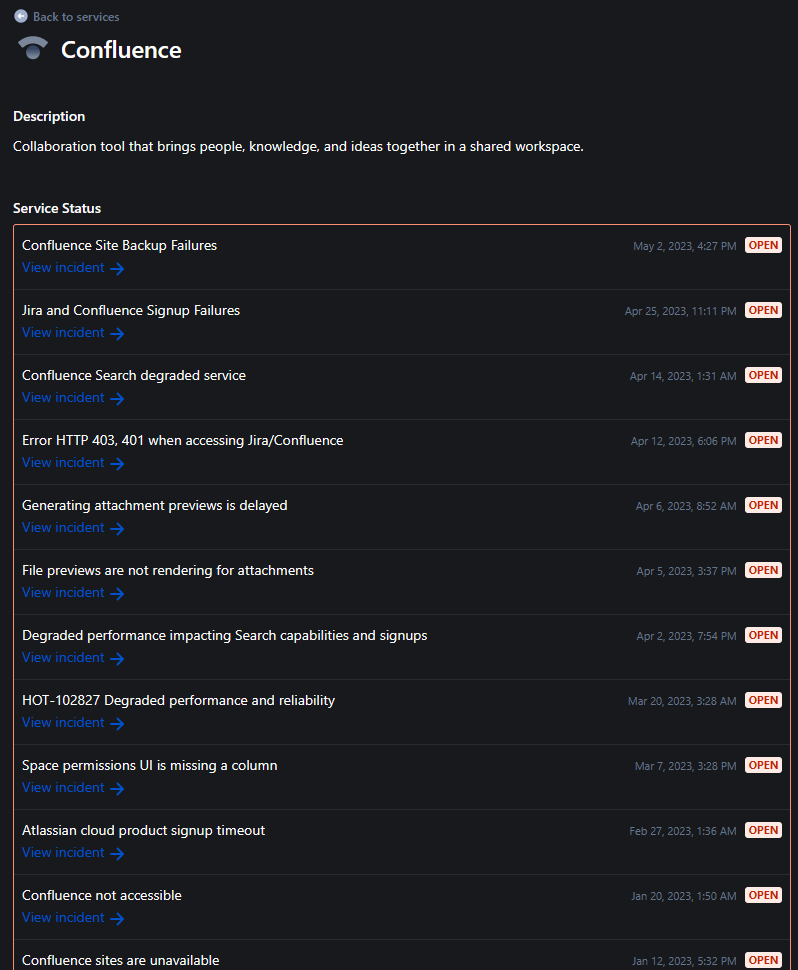Click the arrow icon beside View incident for Atlassian cloud product signup timeout
The height and width of the screenshot is (970, 798).
[x=115, y=853]
